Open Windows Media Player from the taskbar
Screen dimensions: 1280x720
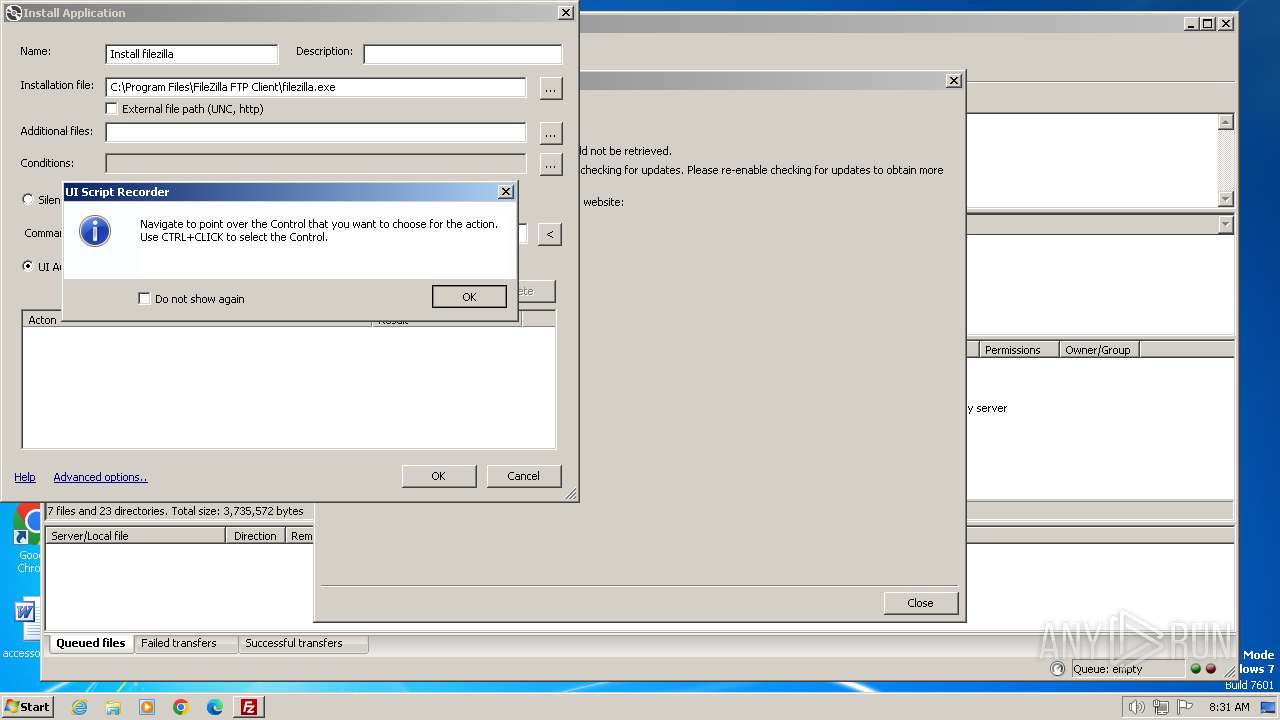point(147,707)
